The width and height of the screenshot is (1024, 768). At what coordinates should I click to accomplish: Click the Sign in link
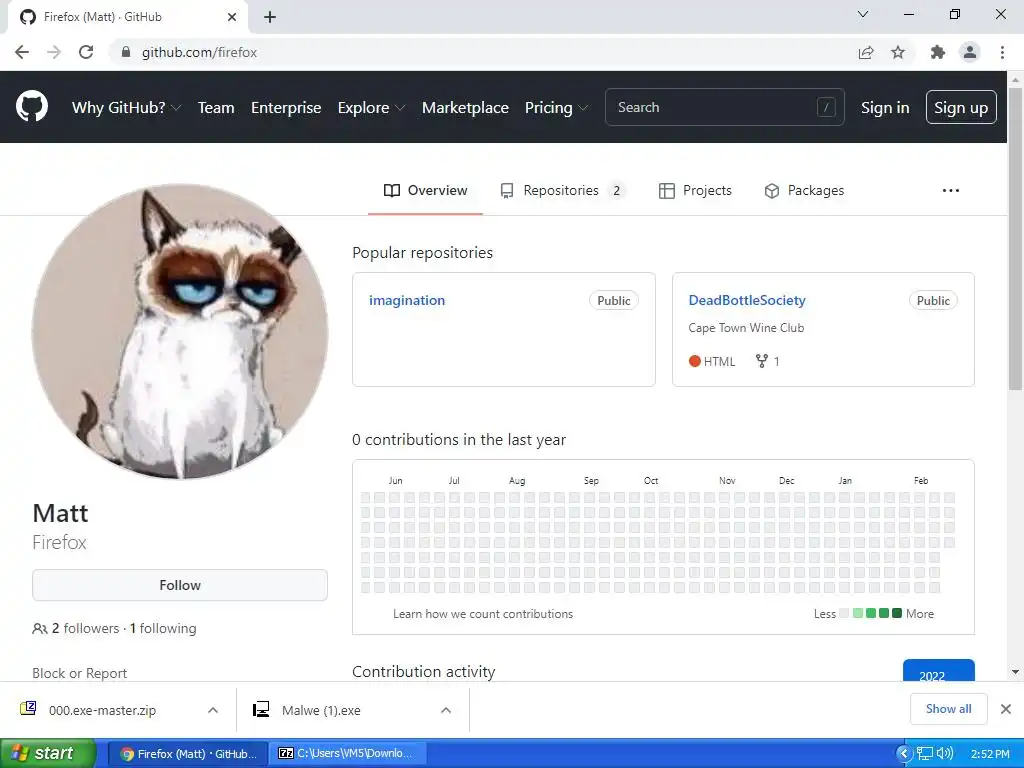point(885,108)
